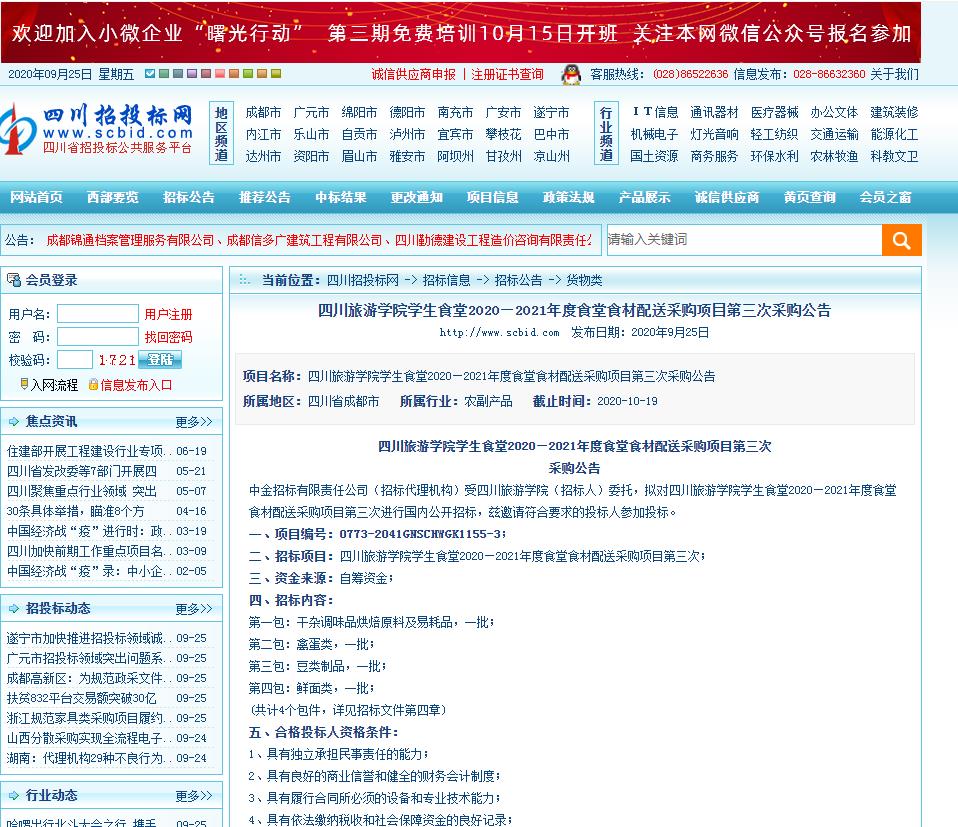Image resolution: width=958 pixels, height=827 pixels.
Task: Select the checked blue theme swatch
Action: [x=150, y=74]
